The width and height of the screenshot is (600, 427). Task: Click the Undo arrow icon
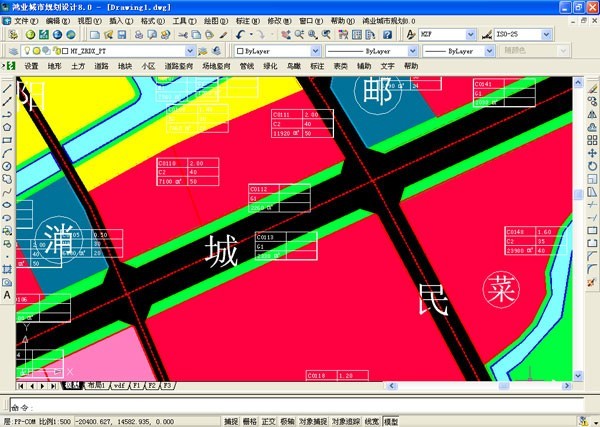point(240,35)
